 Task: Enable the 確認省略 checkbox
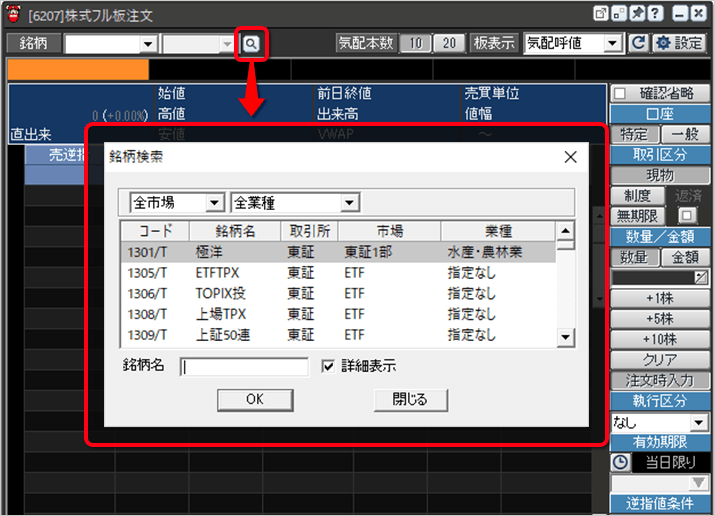619,94
